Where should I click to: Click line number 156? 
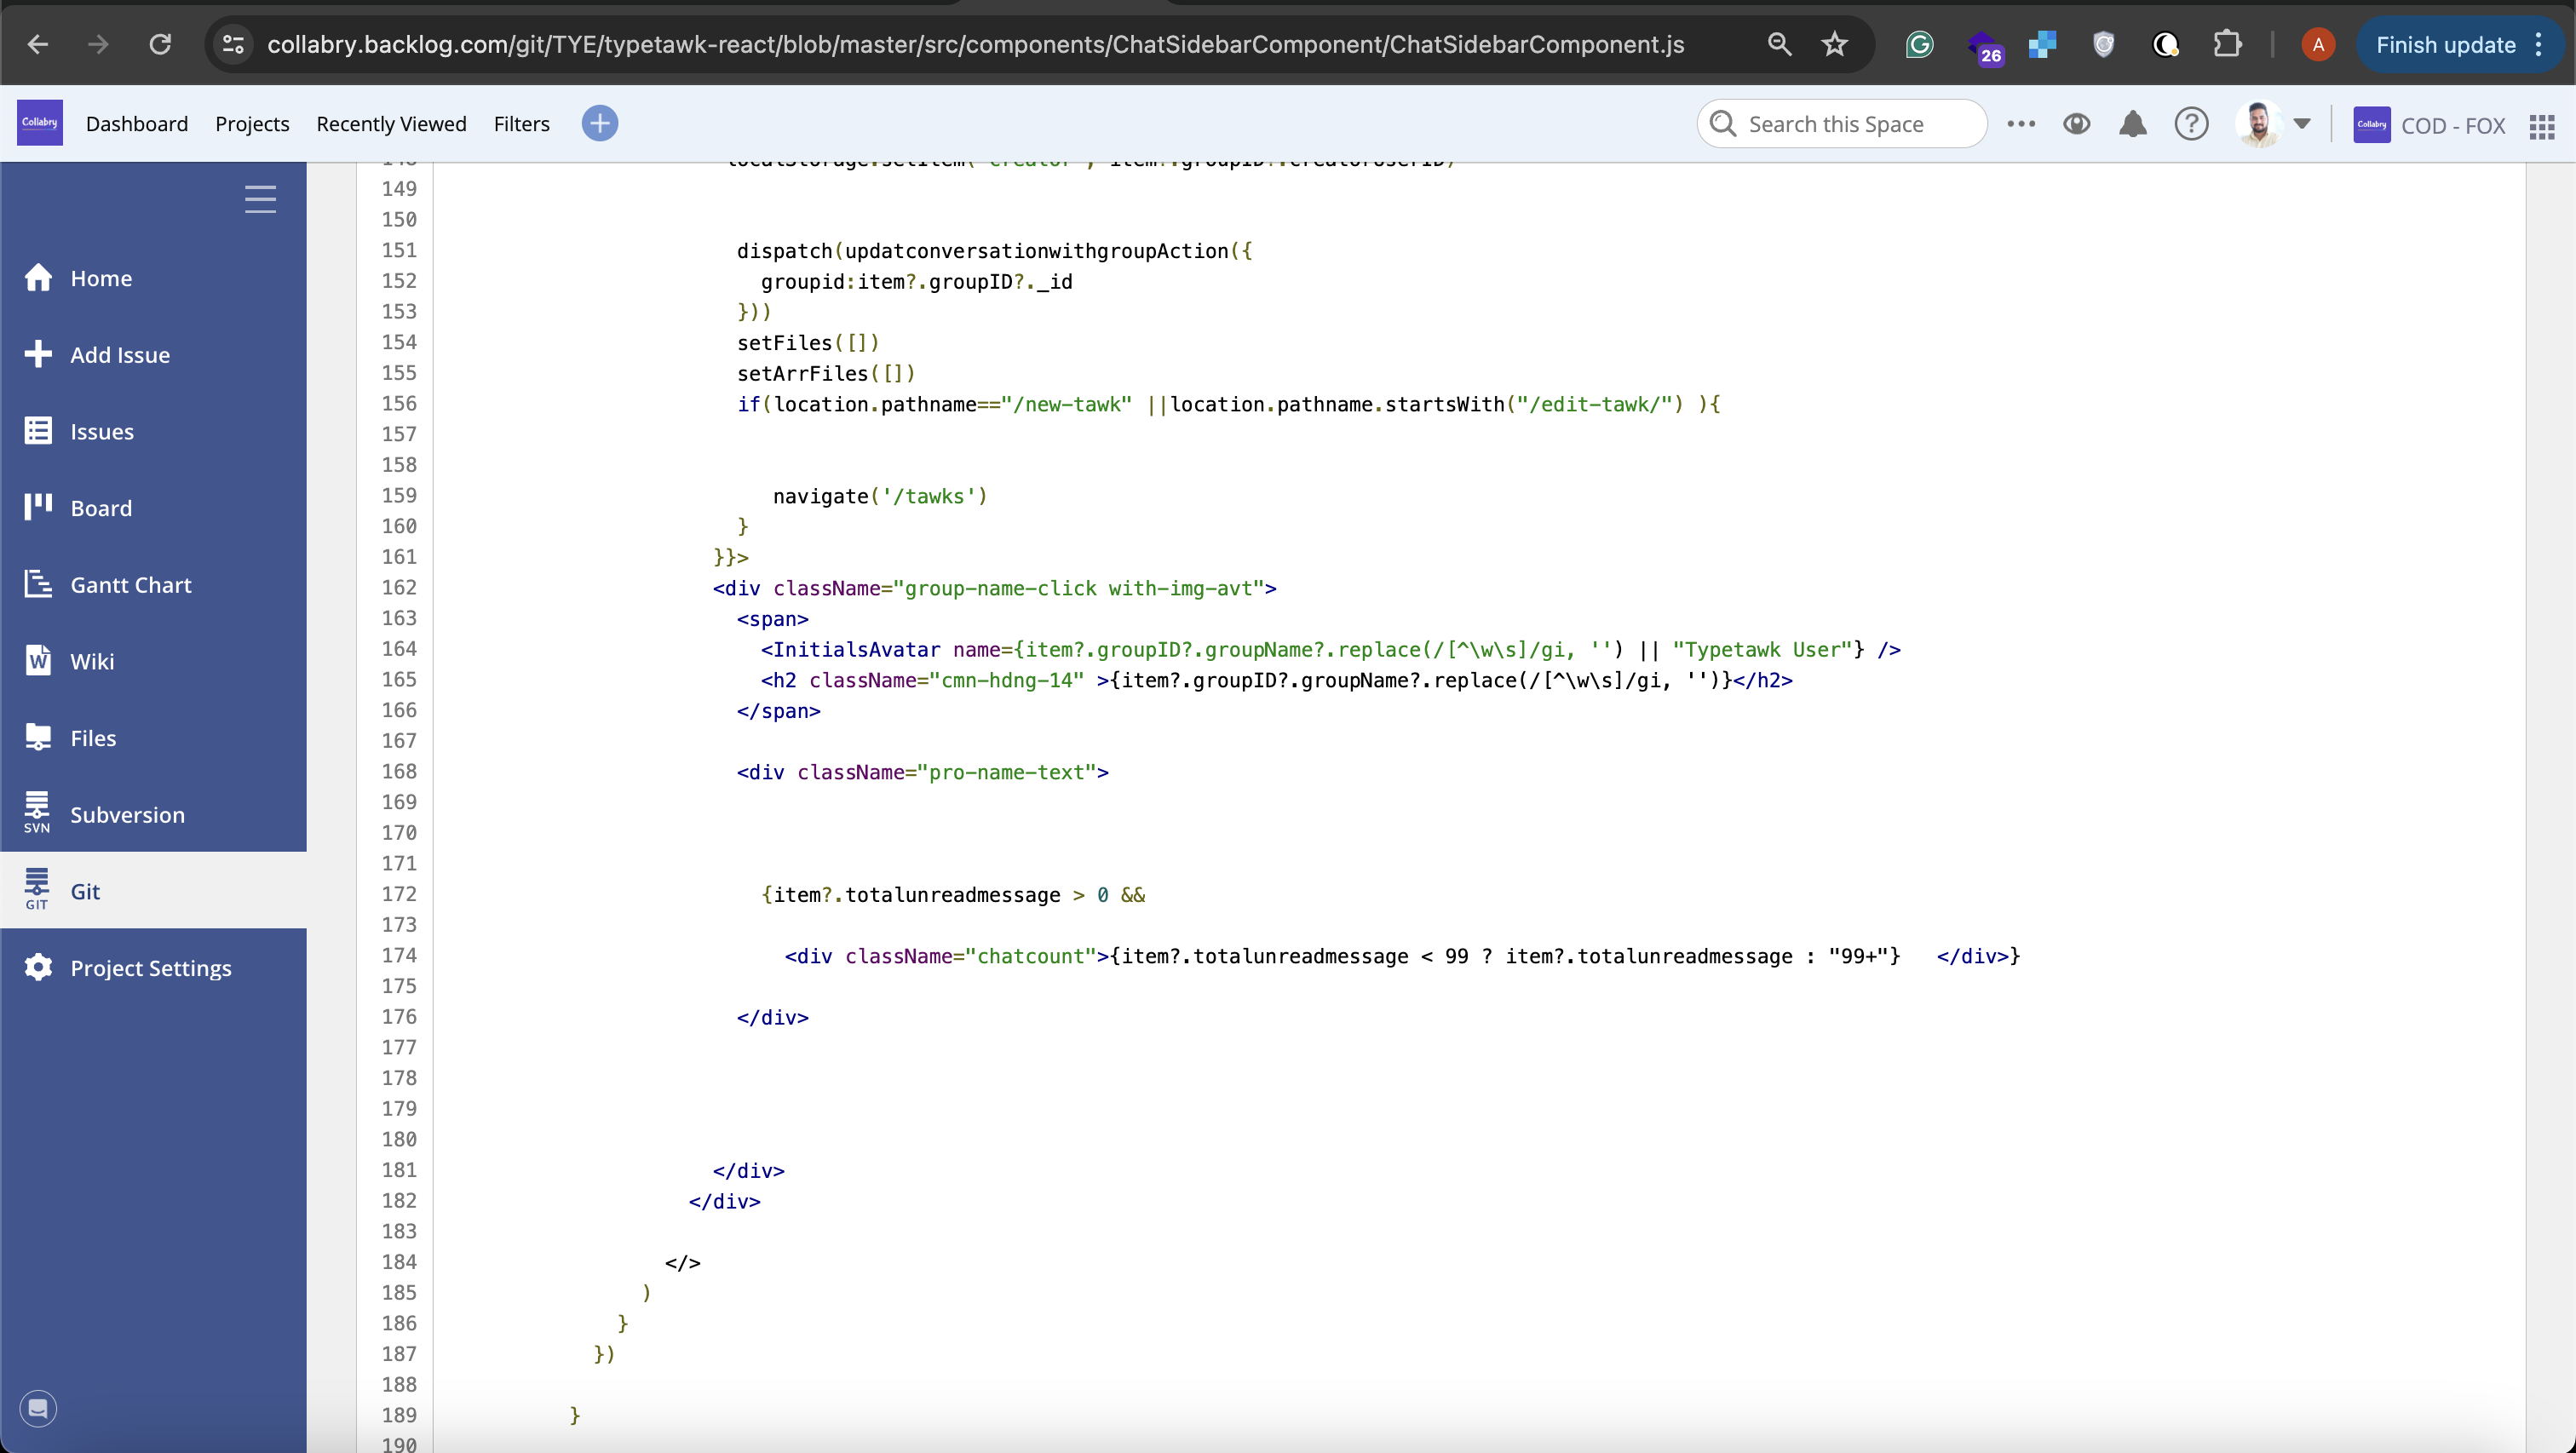[399, 403]
